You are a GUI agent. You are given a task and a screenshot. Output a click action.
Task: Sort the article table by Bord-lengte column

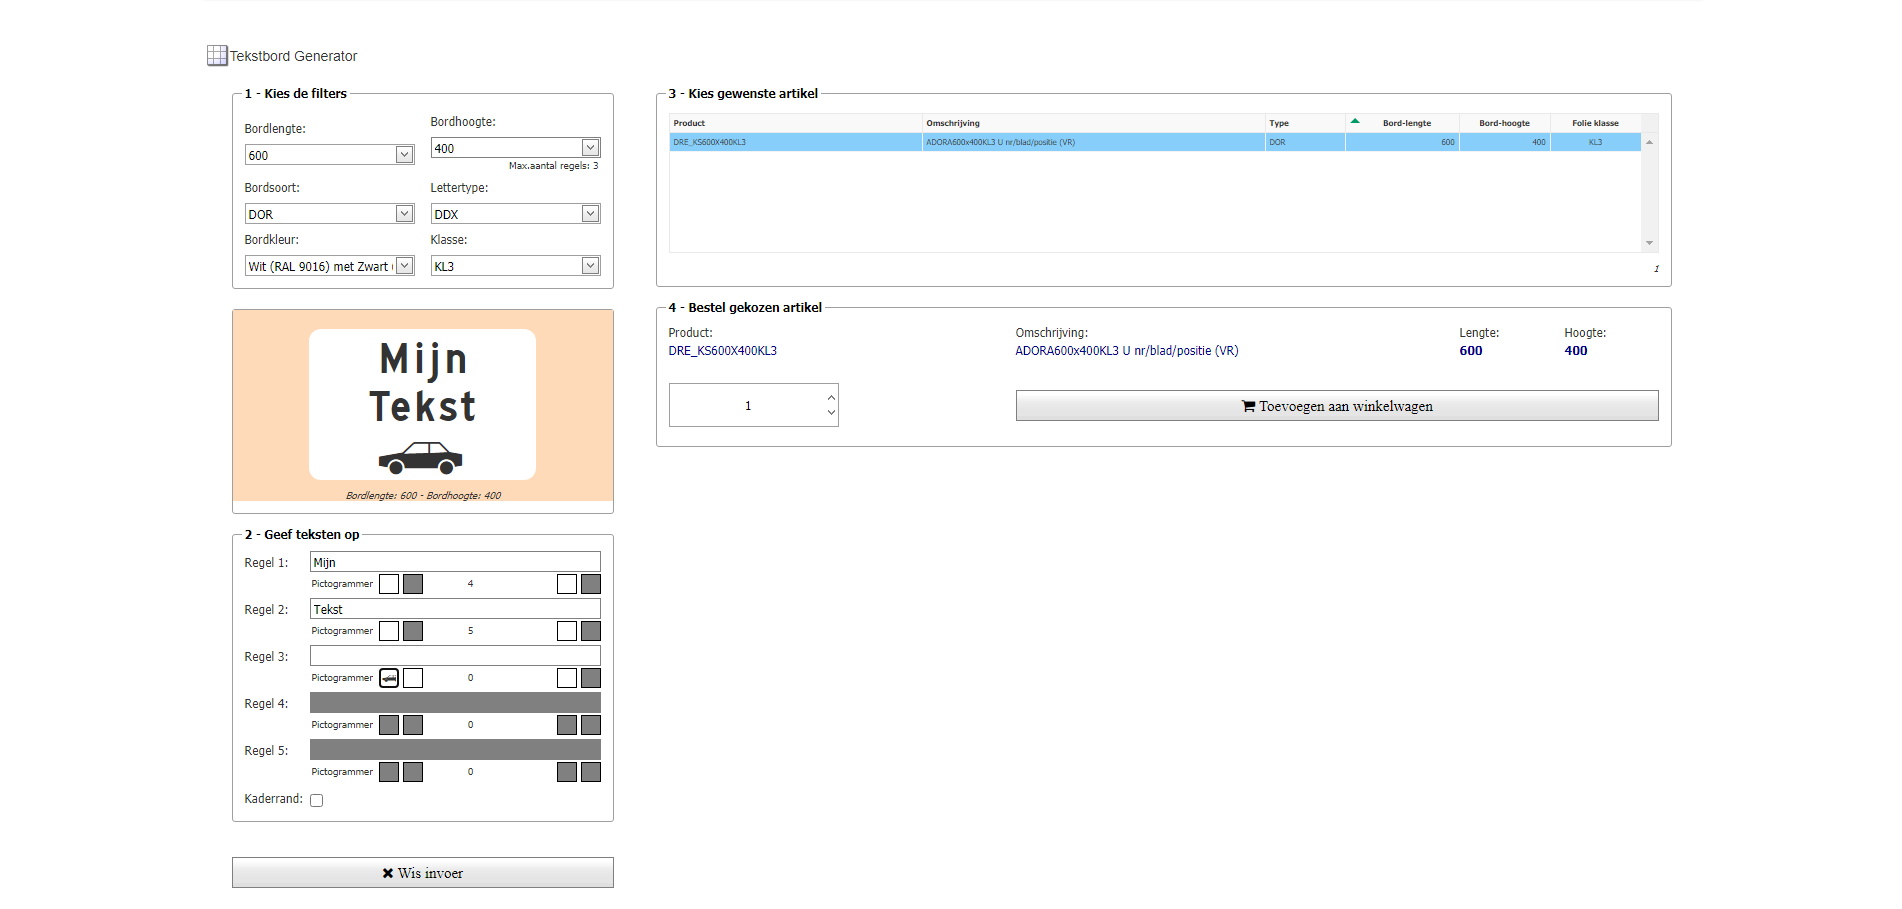point(1403,123)
